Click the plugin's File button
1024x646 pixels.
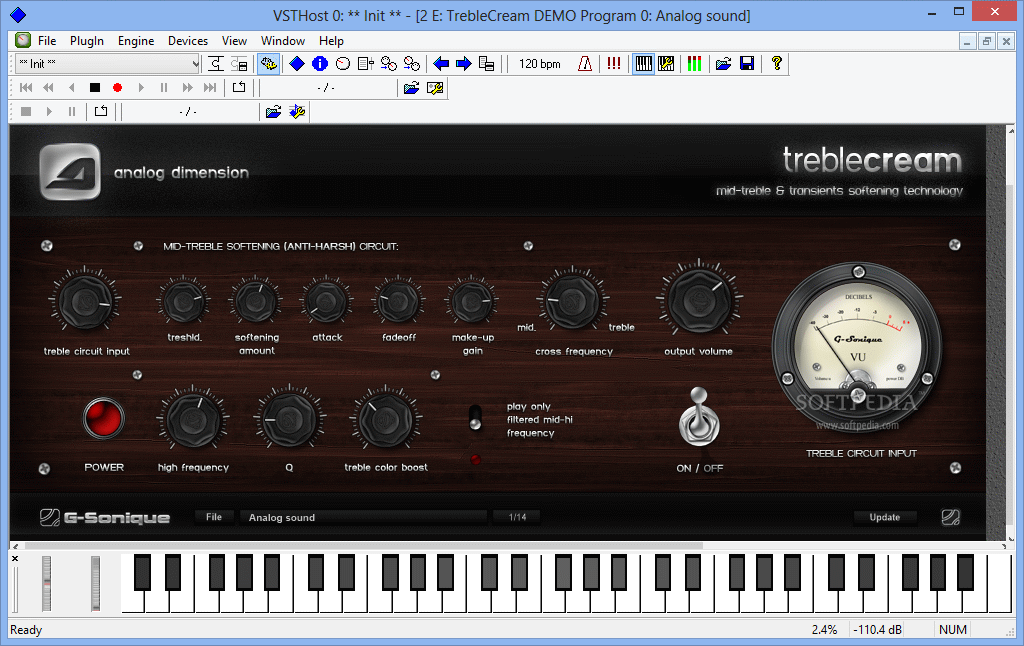pyautogui.click(x=214, y=517)
